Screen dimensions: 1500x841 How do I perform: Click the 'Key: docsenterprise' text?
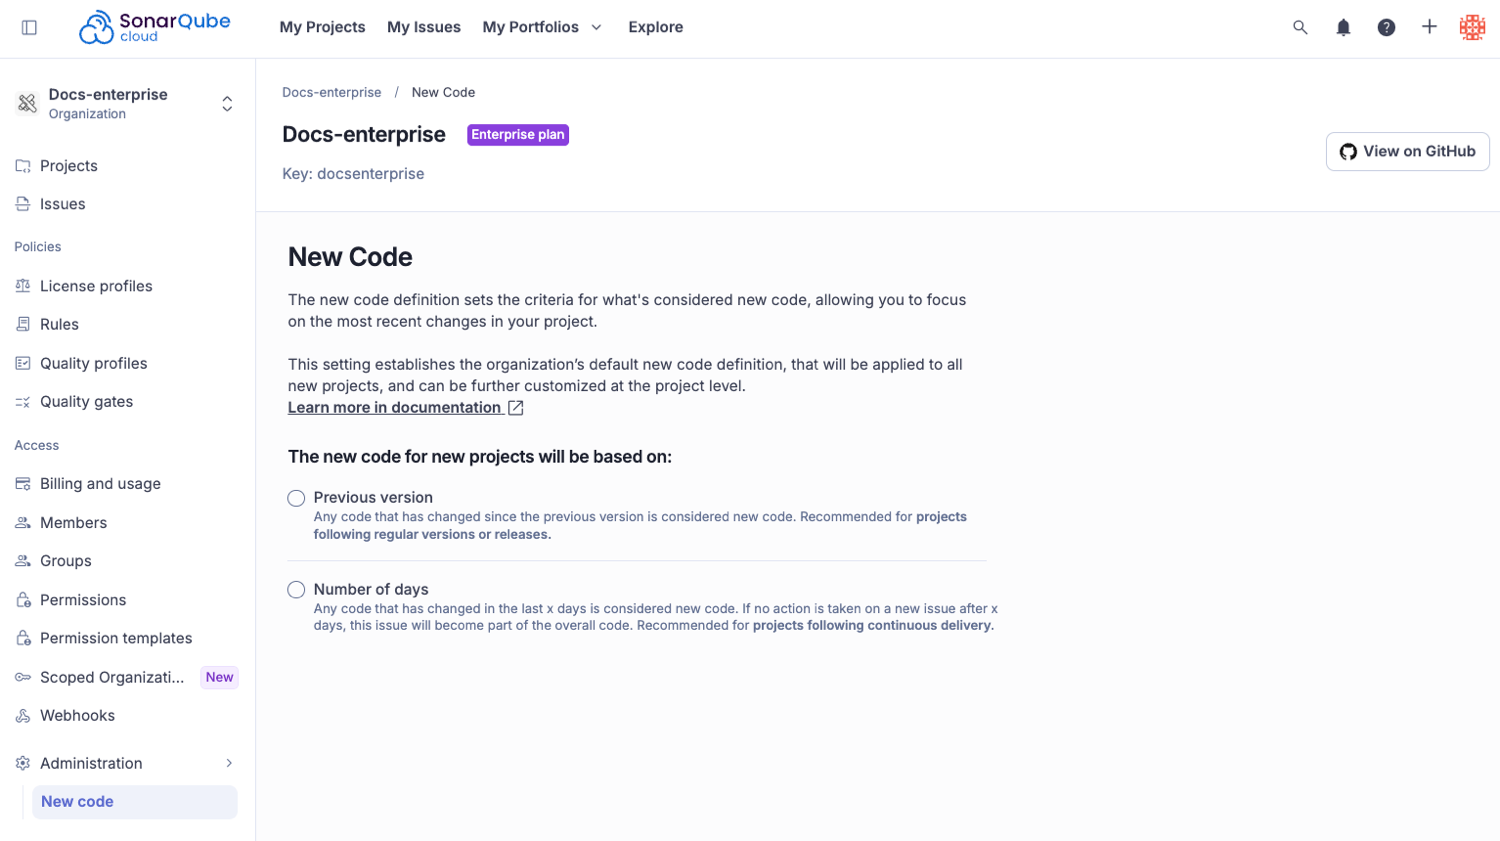pyautogui.click(x=353, y=174)
